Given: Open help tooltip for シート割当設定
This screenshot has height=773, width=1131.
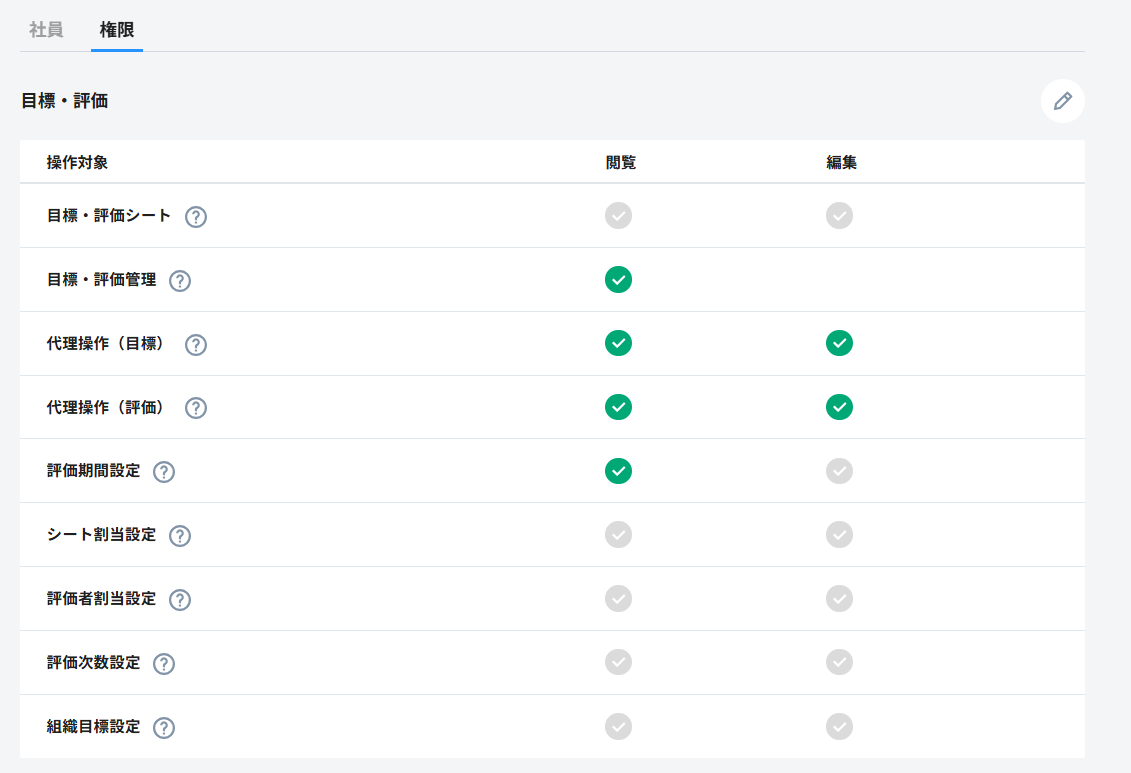Looking at the screenshot, I should [180, 536].
